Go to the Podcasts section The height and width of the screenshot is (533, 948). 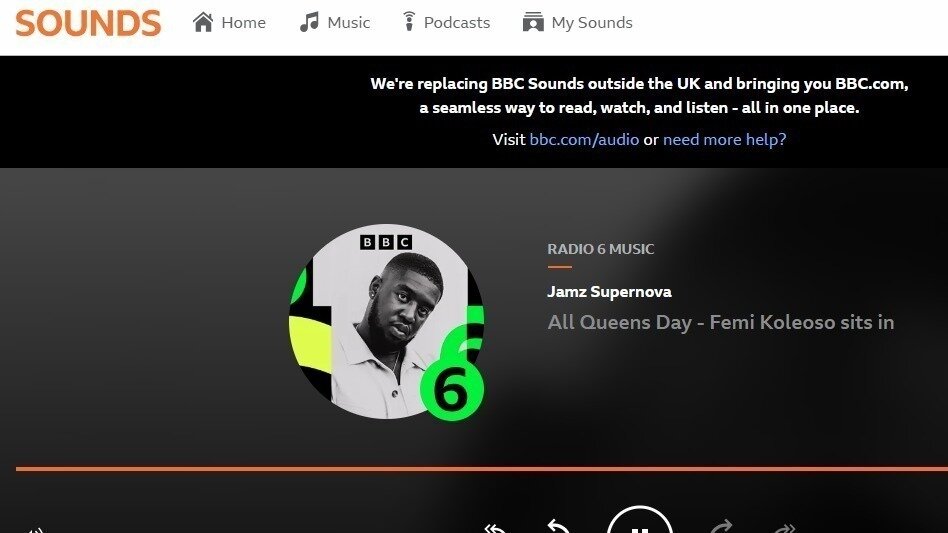pos(447,22)
